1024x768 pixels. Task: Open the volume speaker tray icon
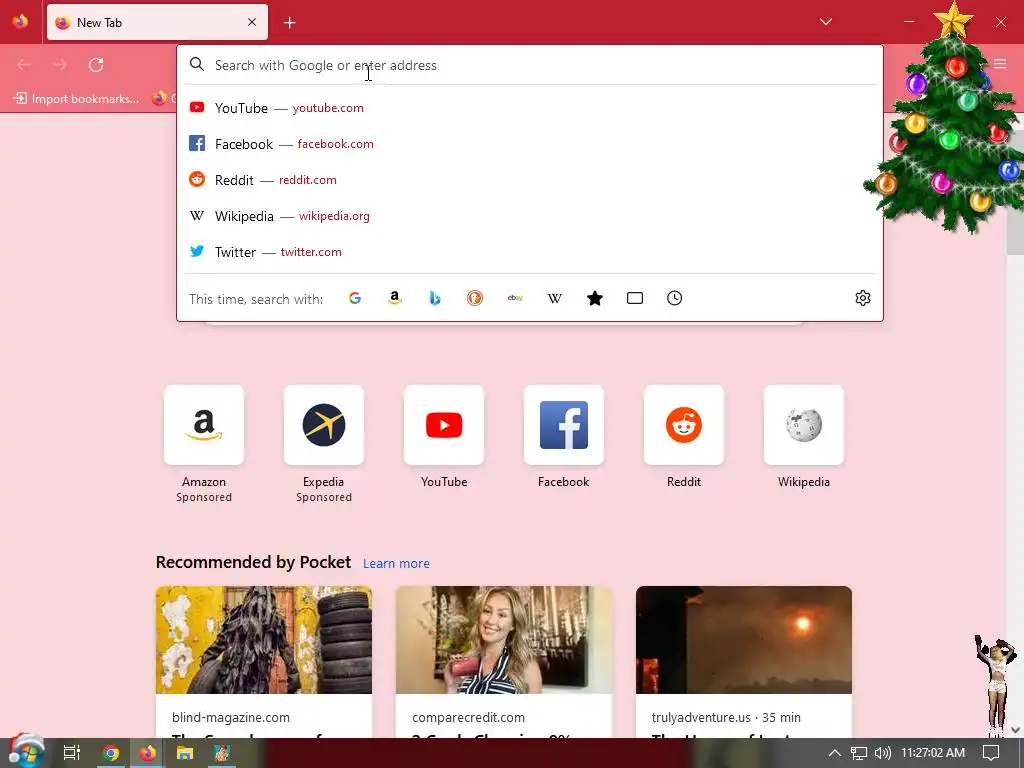[x=882, y=753]
